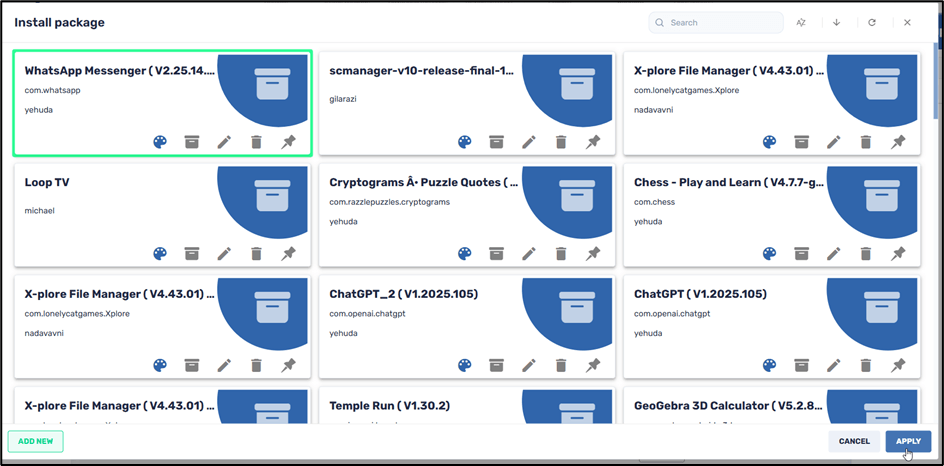Click the down-arrow sort direction button
Viewport: 944px width, 466px height.
[x=837, y=23]
